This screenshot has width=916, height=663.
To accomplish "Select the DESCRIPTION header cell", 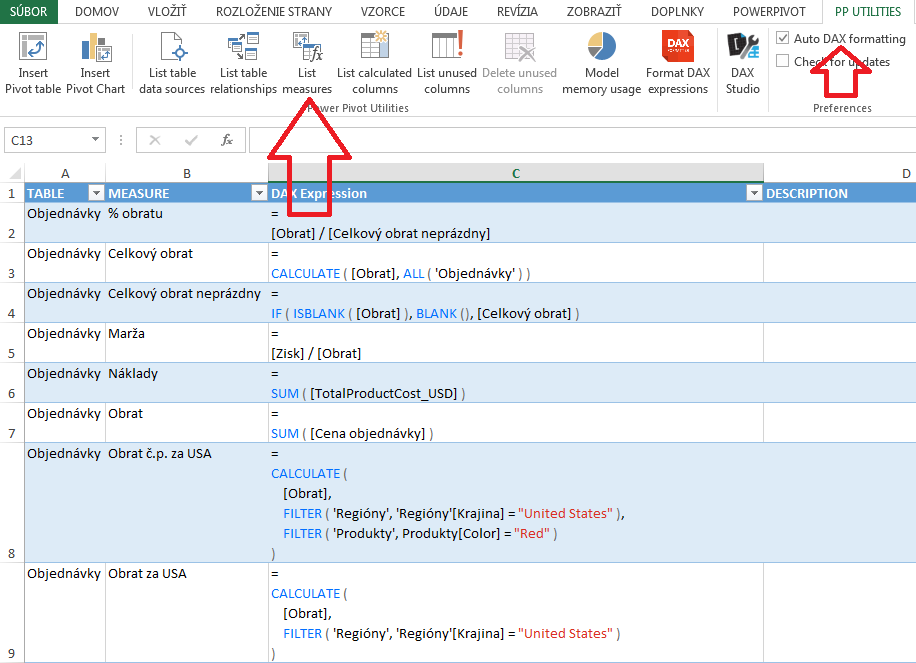I will [x=840, y=193].
